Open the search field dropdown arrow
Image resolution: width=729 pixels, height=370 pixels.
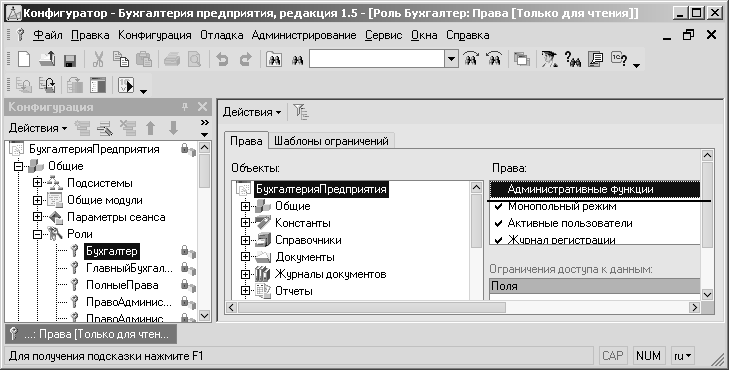point(451,59)
